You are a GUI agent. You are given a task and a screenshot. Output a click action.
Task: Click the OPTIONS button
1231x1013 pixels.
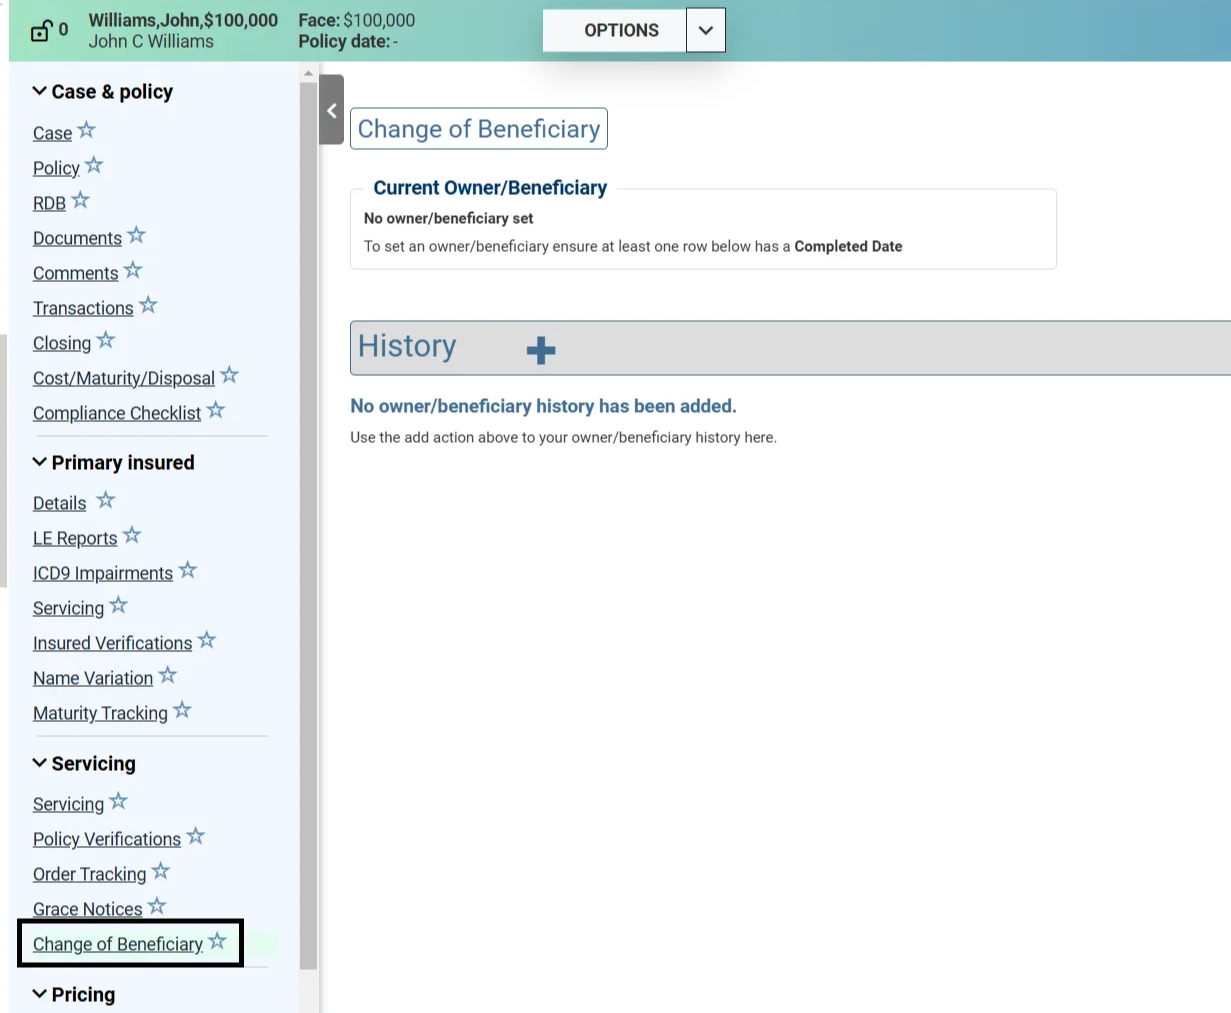click(620, 30)
